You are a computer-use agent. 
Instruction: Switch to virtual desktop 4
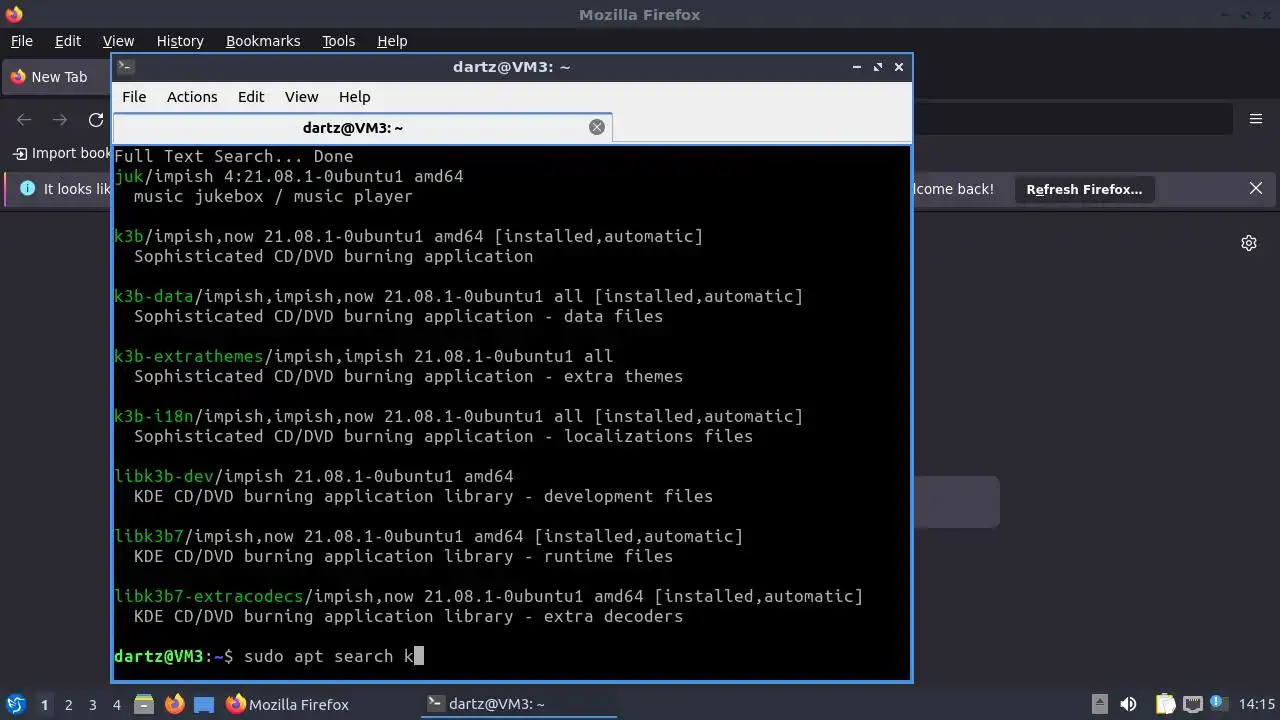[116, 704]
